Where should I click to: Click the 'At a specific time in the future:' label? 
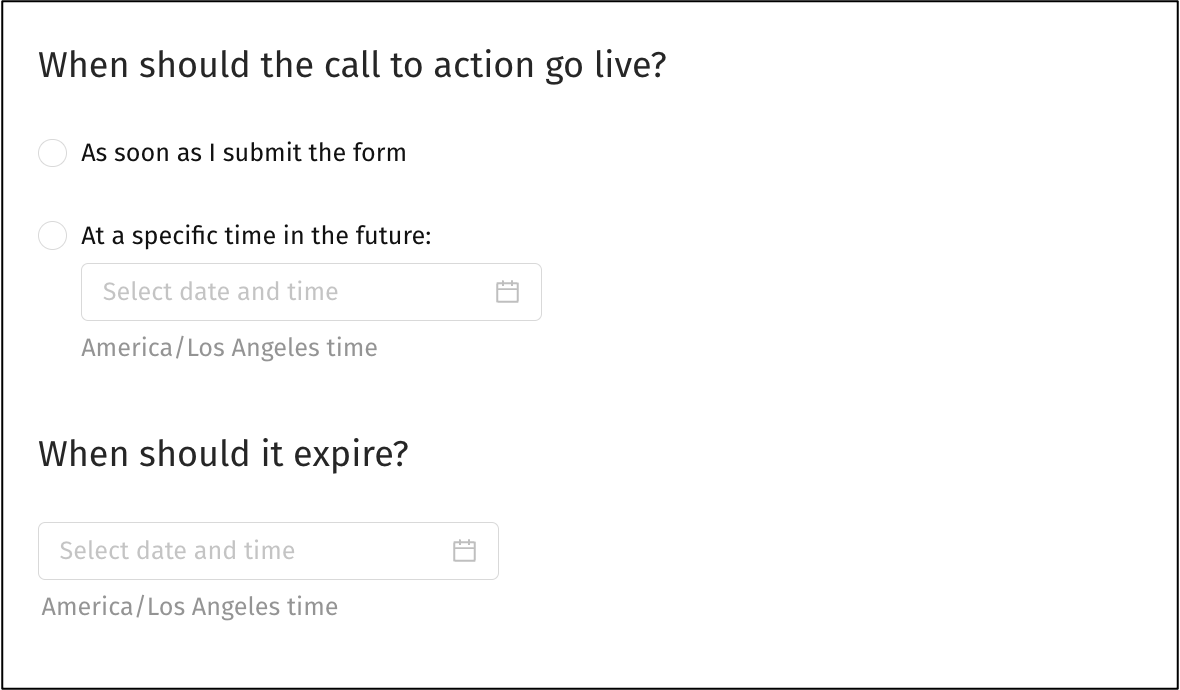coord(256,236)
